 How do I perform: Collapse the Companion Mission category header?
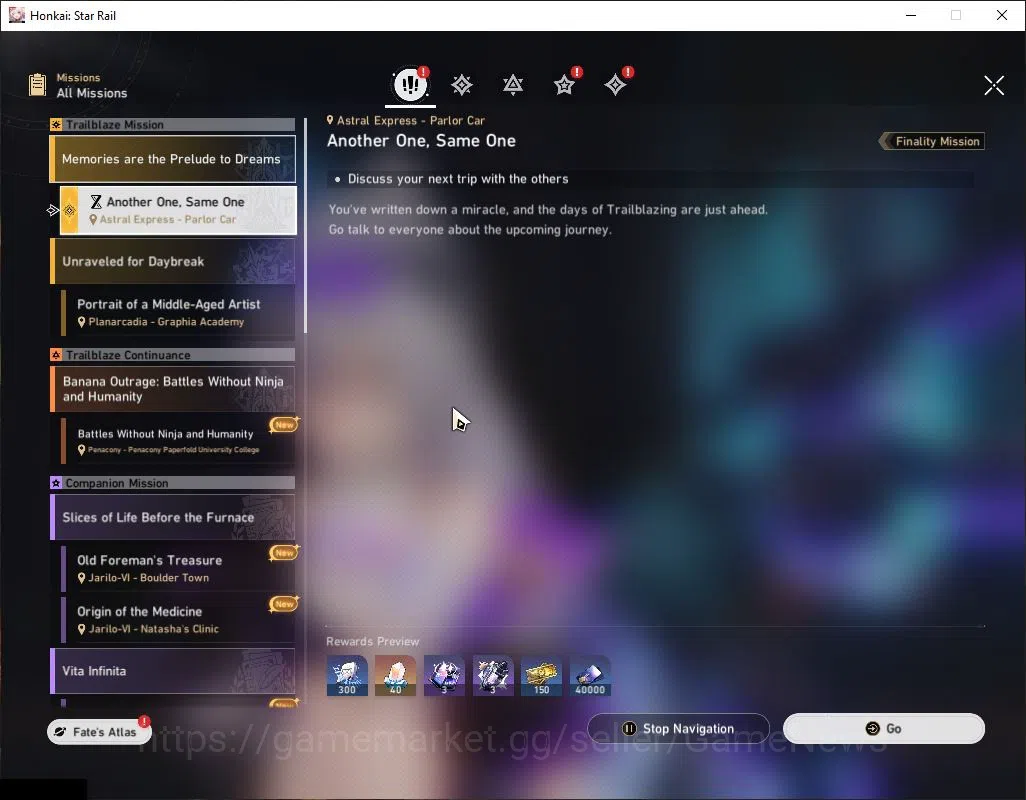tap(173, 483)
